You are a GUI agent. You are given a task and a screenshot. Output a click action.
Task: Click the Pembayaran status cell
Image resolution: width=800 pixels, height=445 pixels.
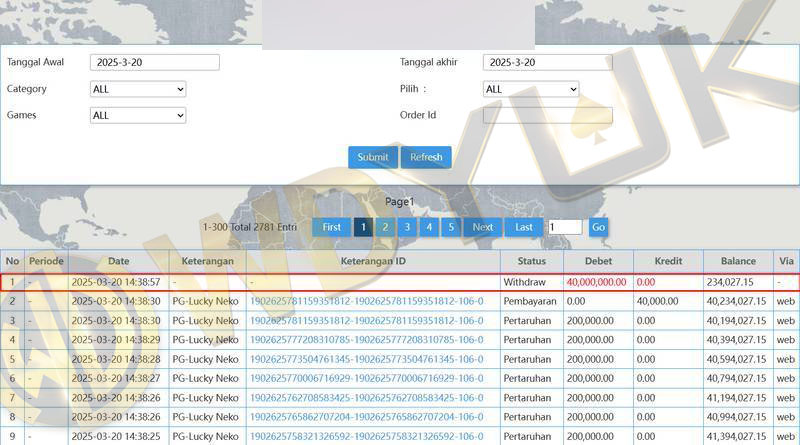tap(530, 302)
